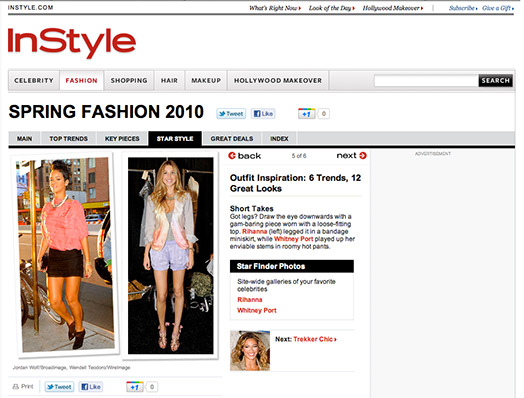Viewport: 524px width, 398px height.
Task: Click the Whitney Port link in the article text
Action: (x=293, y=239)
